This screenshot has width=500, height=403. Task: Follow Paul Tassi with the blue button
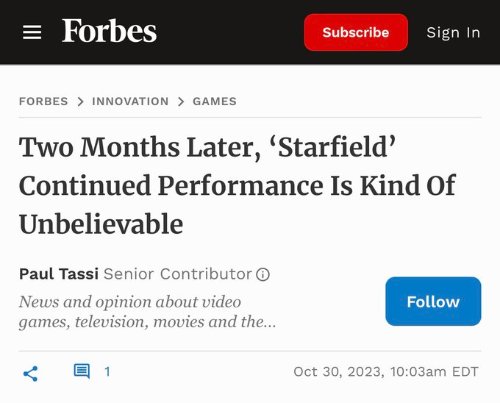coord(433,301)
